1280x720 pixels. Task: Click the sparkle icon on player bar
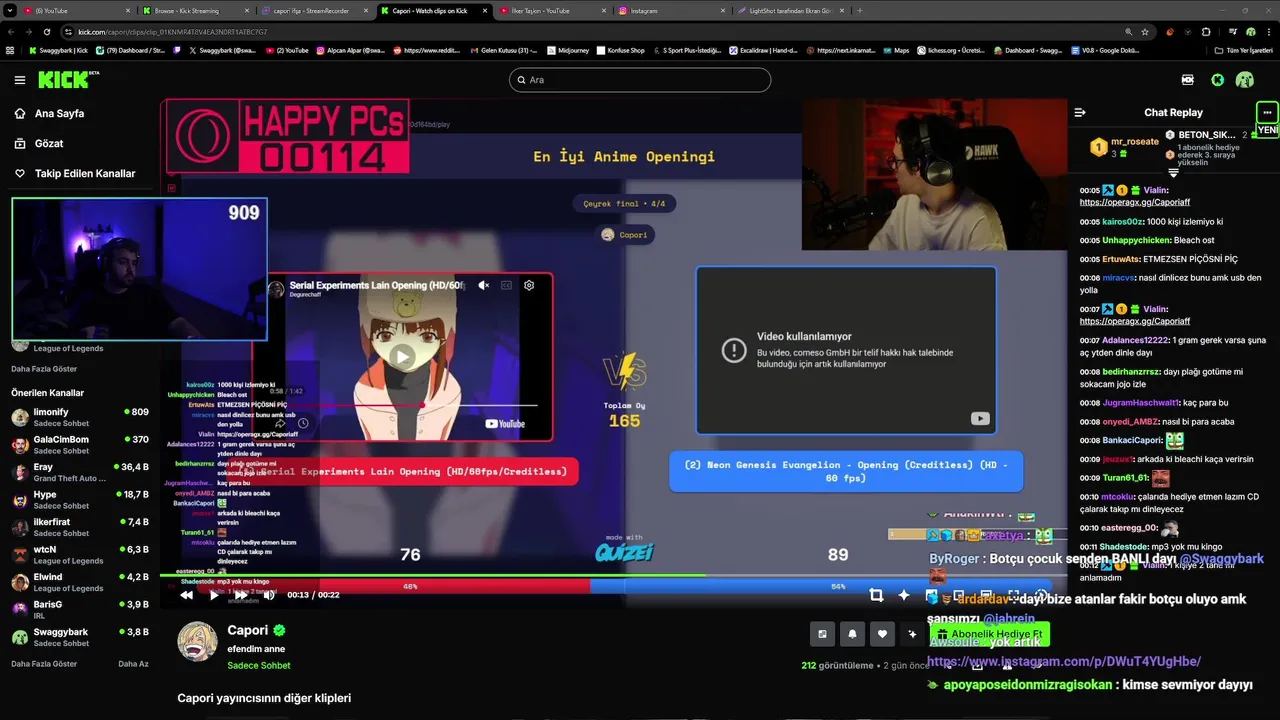[904, 595]
